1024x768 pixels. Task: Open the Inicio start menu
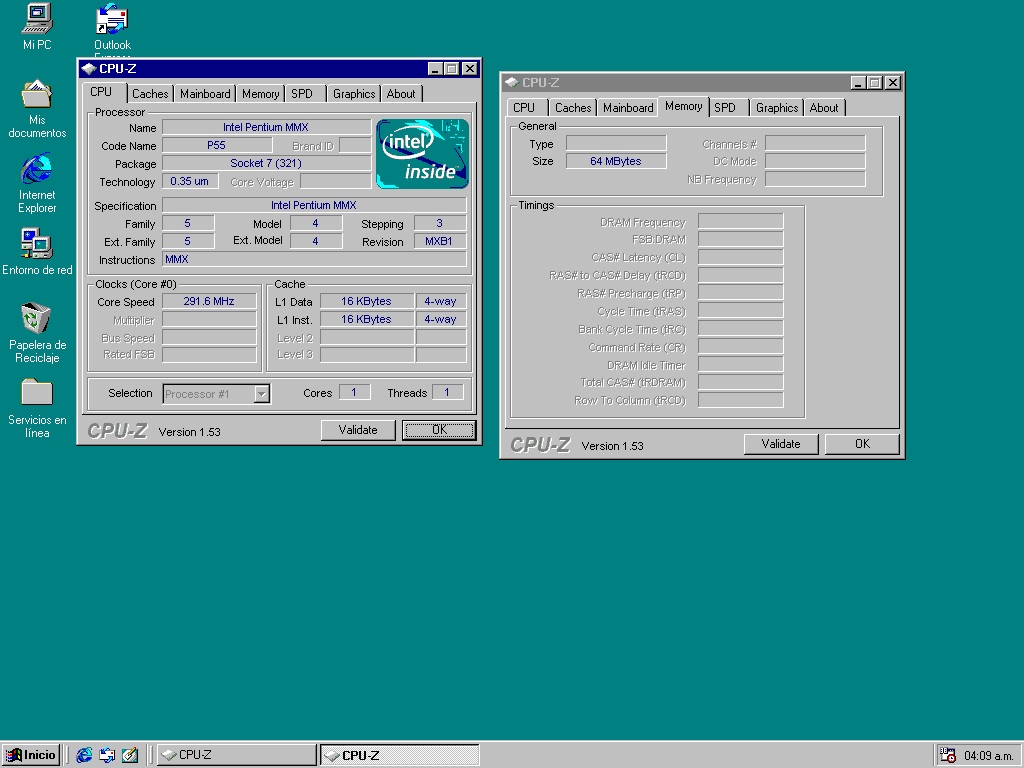(31, 755)
